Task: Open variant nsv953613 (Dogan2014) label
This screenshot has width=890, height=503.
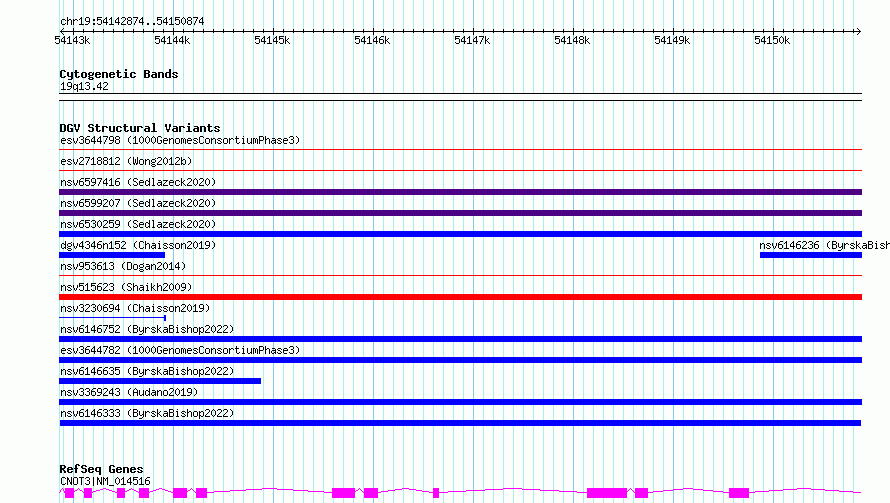Action: pyautogui.click(x=123, y=266)
